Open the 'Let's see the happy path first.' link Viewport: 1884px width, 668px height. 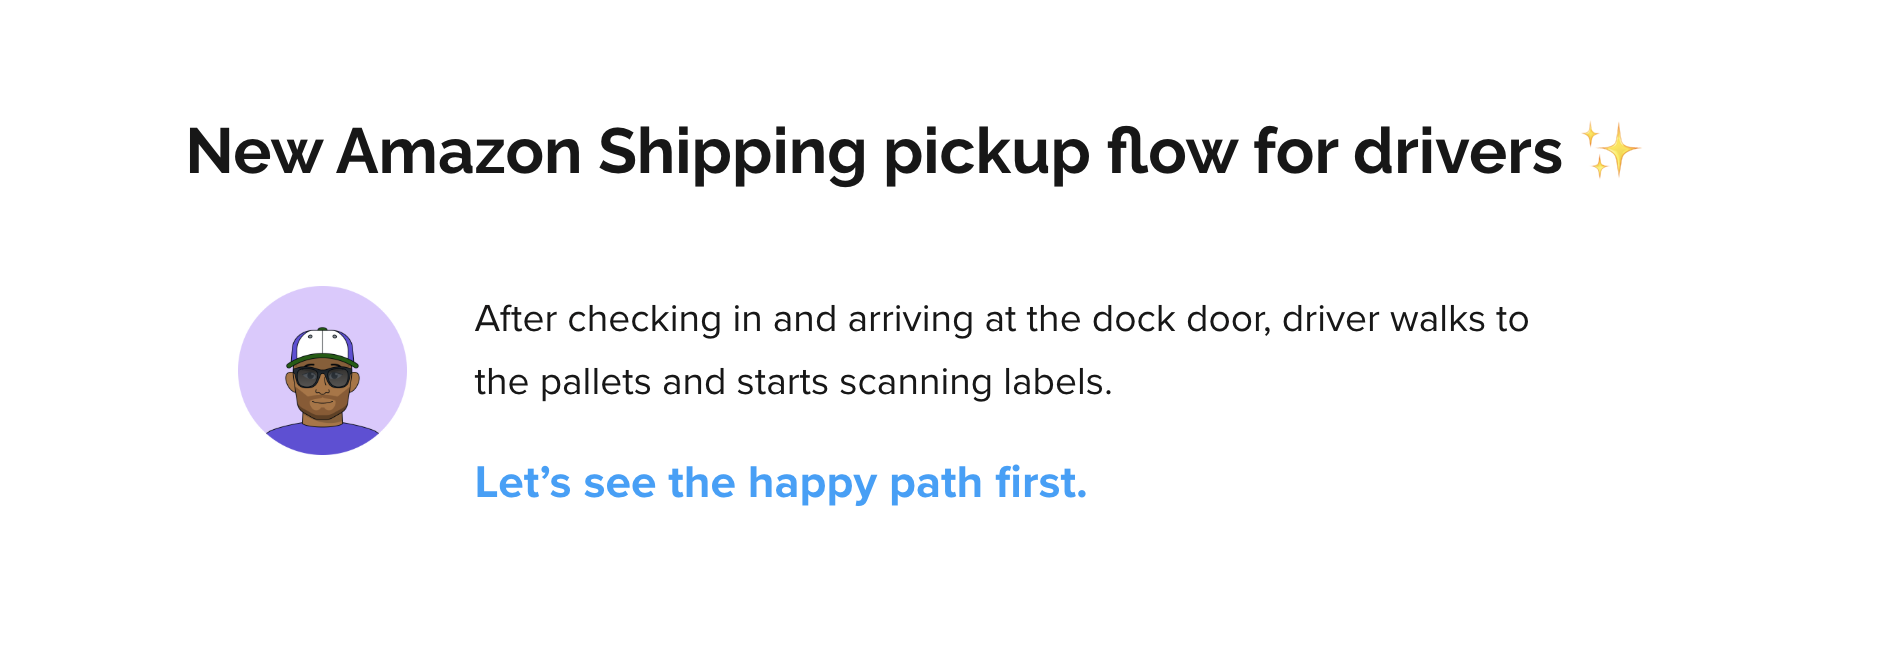(x=781, y=483)
